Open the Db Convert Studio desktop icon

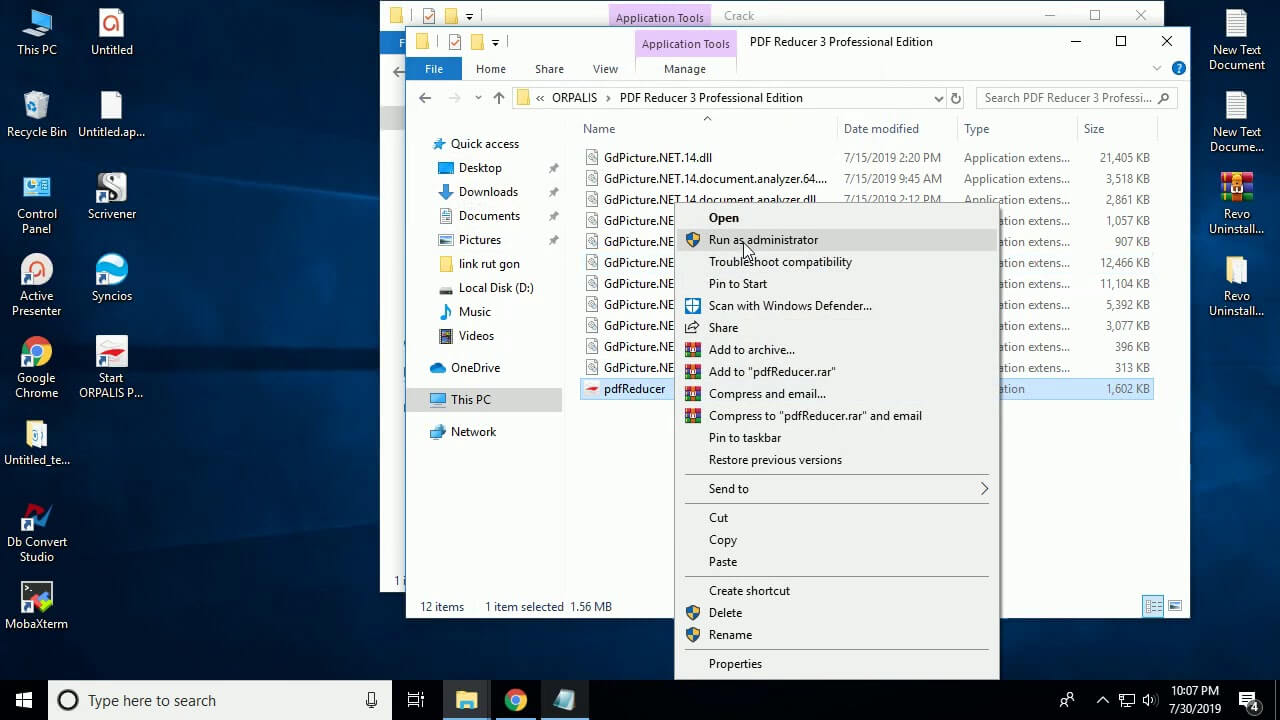coord(37,531)
